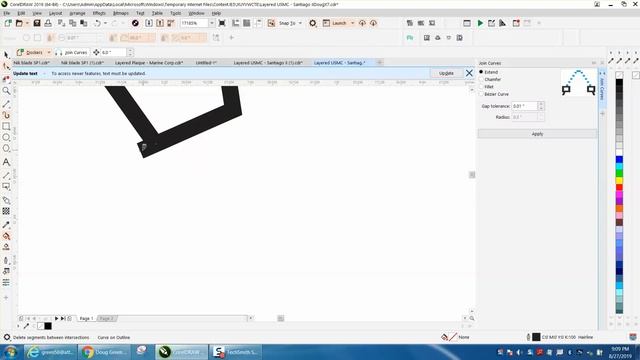Expand the Undo history dropdown arrow
The image size is (640, 360).
(105, 23)
